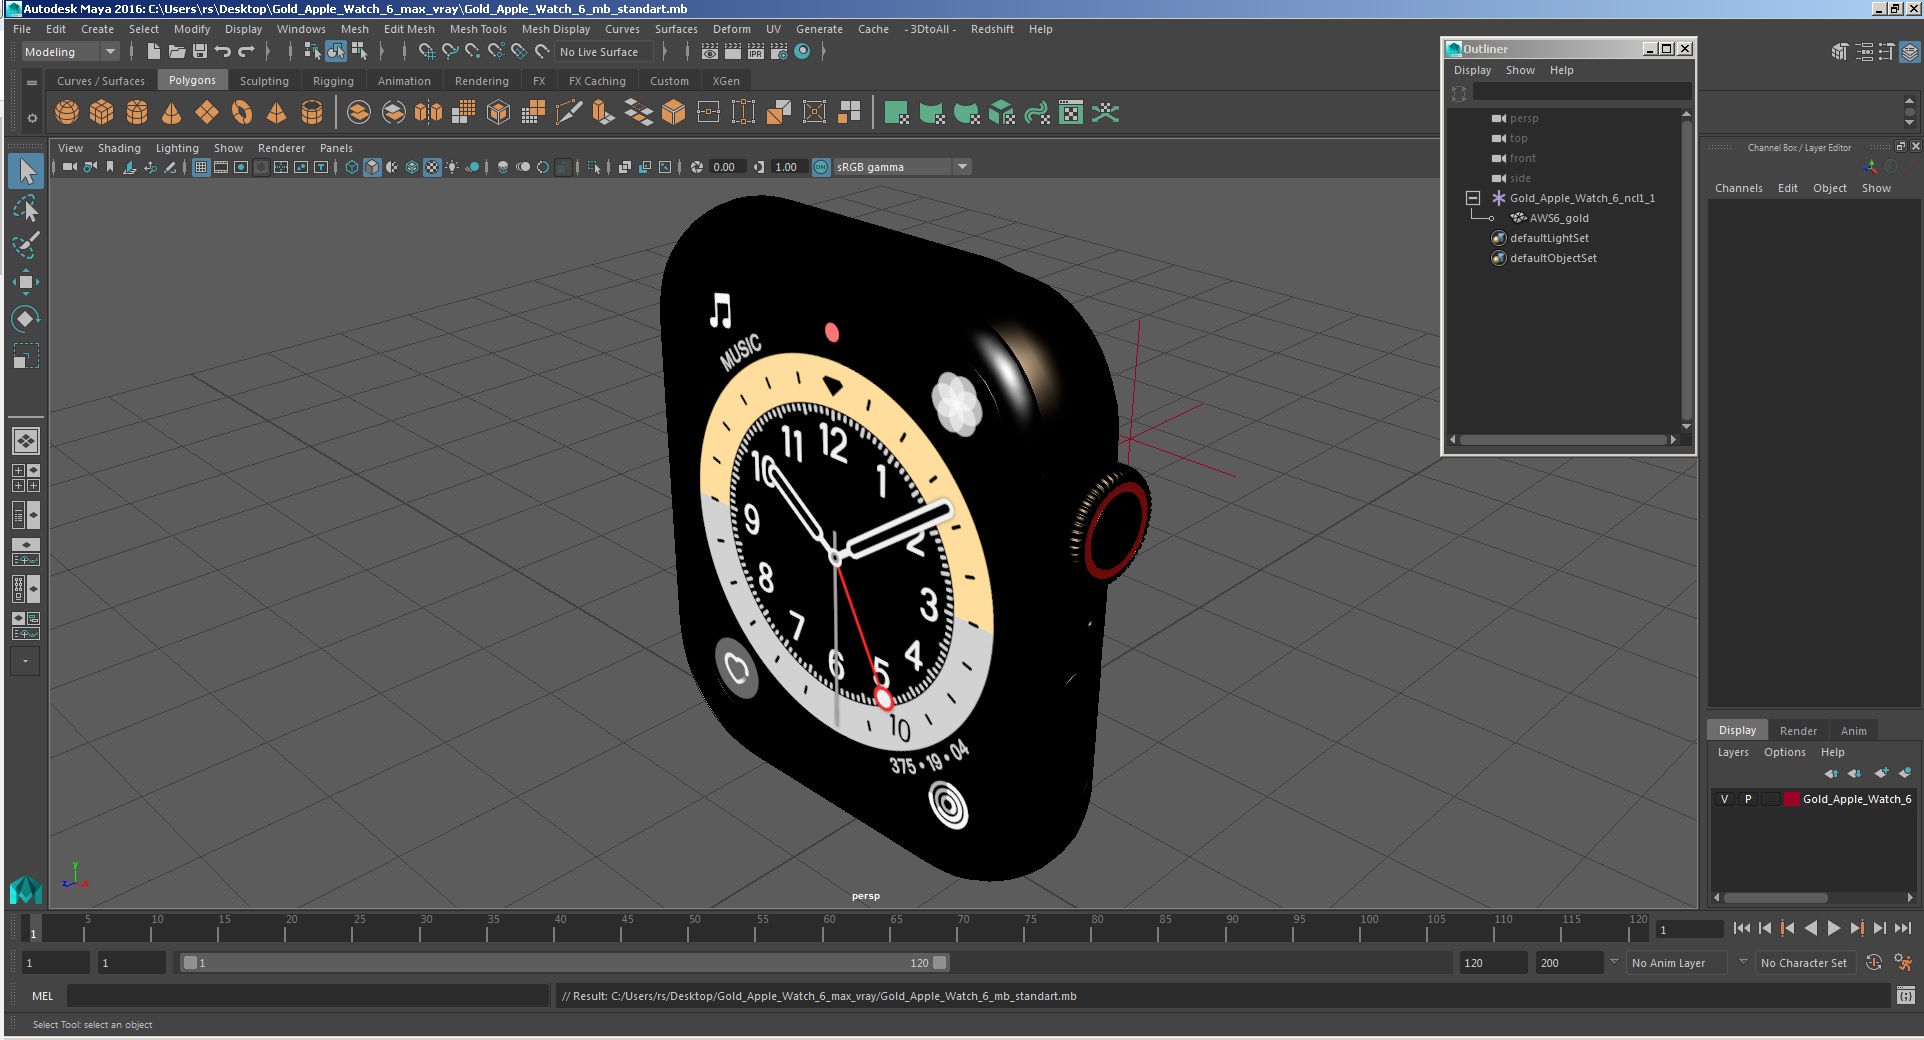
Task: Open the Script Editor icon
Action: pos(1906,995)
